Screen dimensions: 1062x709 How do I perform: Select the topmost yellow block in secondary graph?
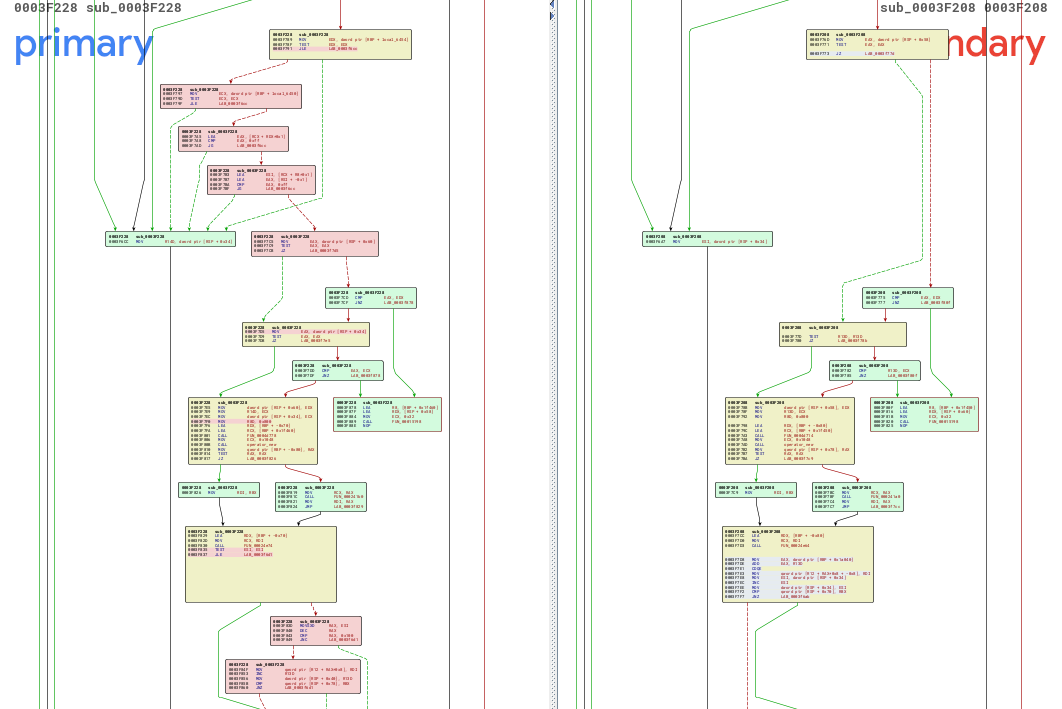(877, 44)
